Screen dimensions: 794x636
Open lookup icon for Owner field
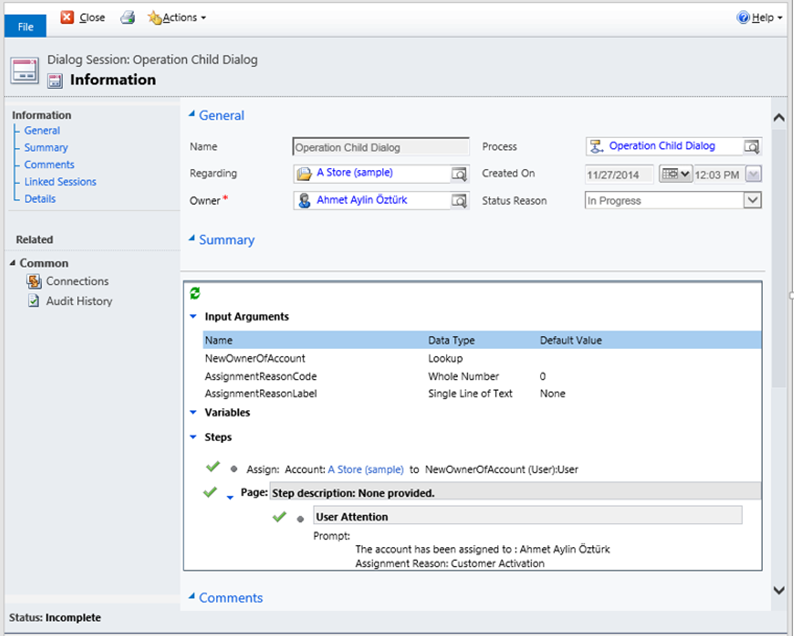[459, 201]
